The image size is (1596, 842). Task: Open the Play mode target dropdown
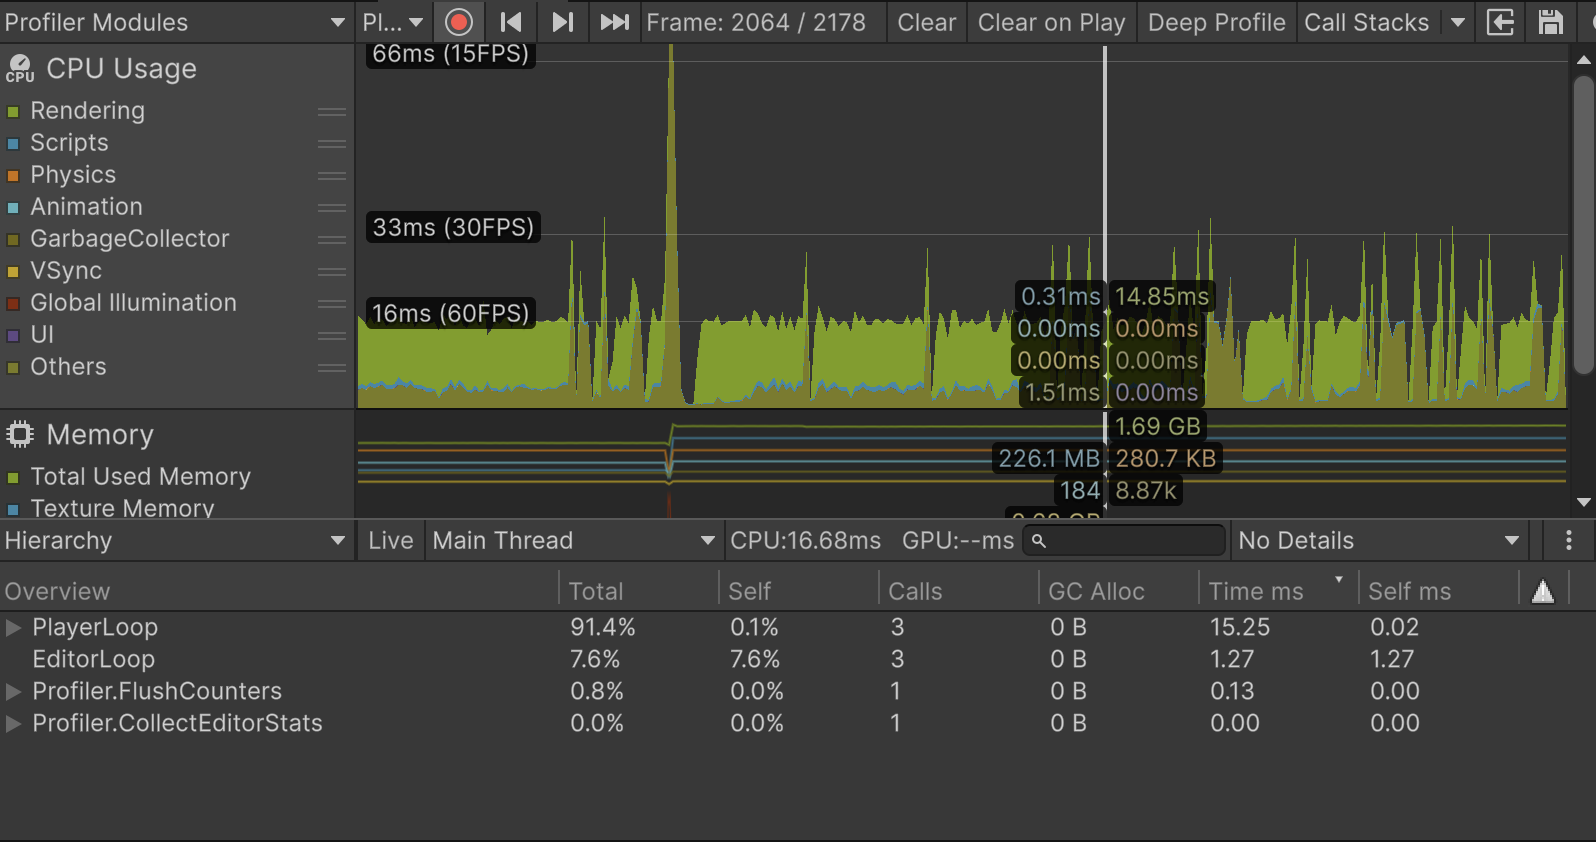(x=393, y=22)
